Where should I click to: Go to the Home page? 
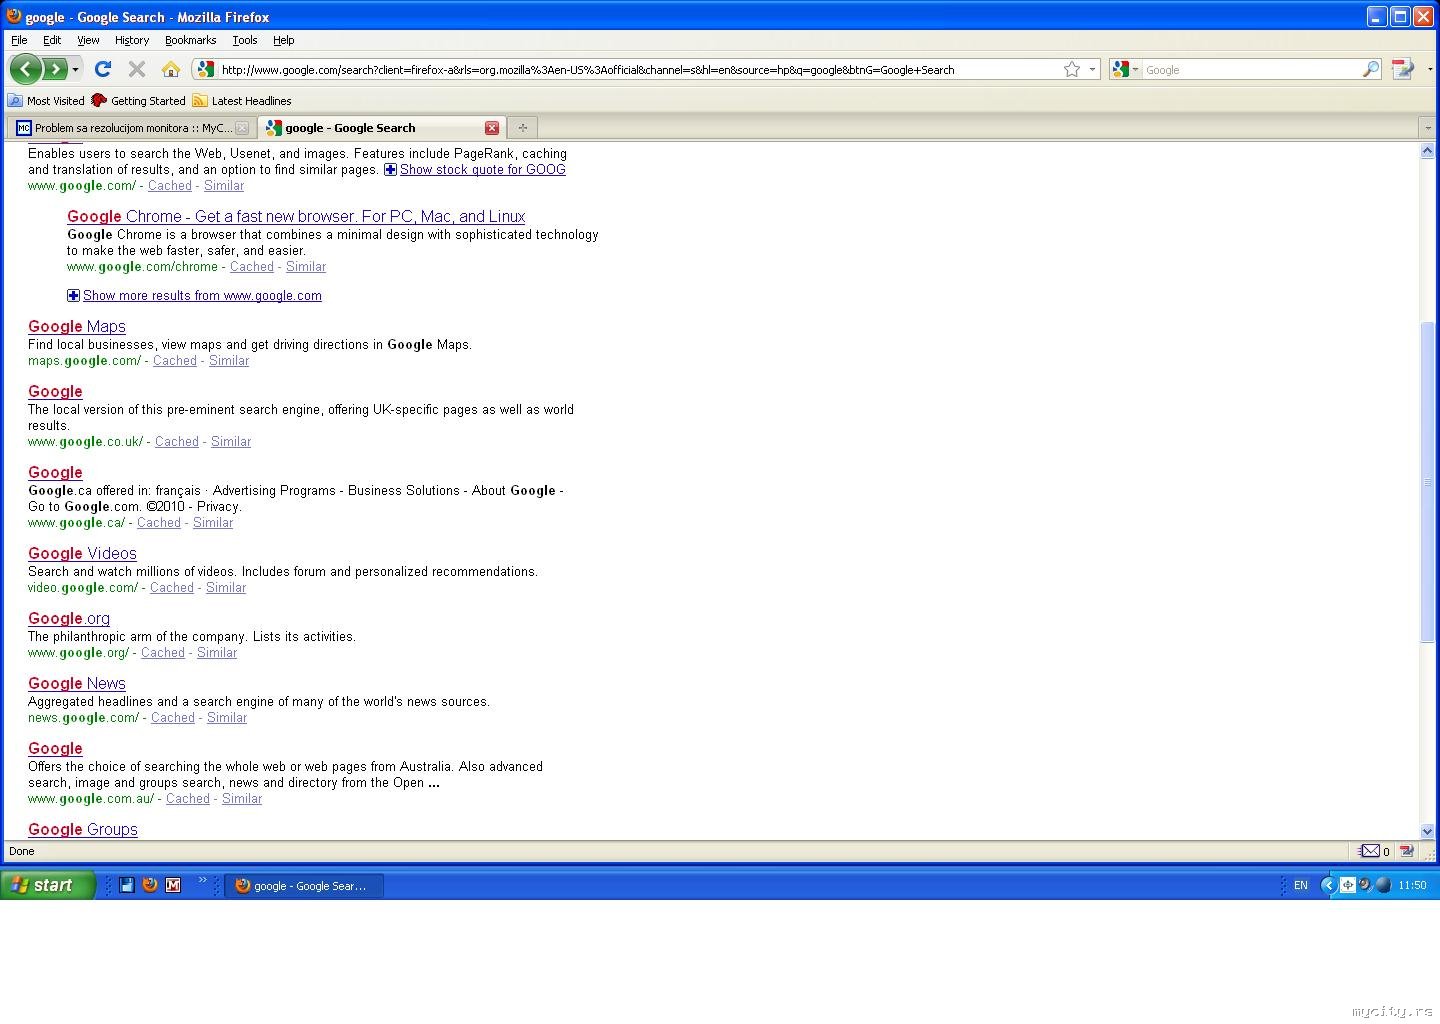[x=171, y=69]
